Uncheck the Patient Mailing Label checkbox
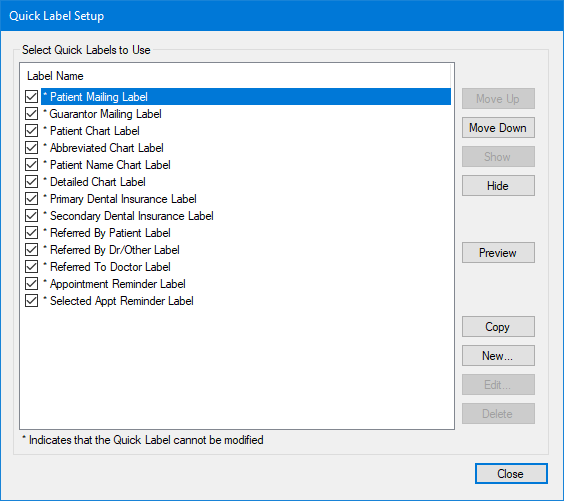 (x=32, y=96)
